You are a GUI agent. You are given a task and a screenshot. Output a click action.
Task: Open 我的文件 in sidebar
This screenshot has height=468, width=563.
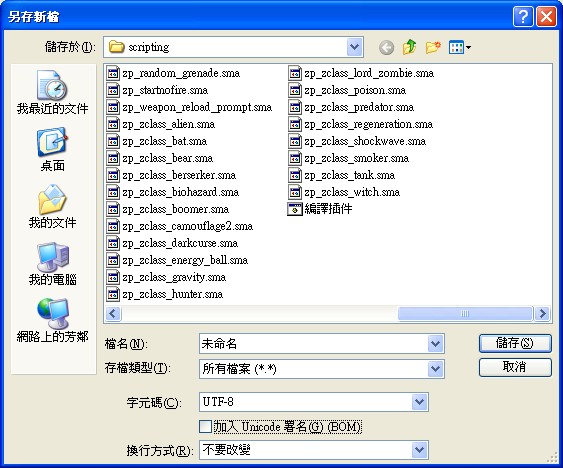coord(52,207)
